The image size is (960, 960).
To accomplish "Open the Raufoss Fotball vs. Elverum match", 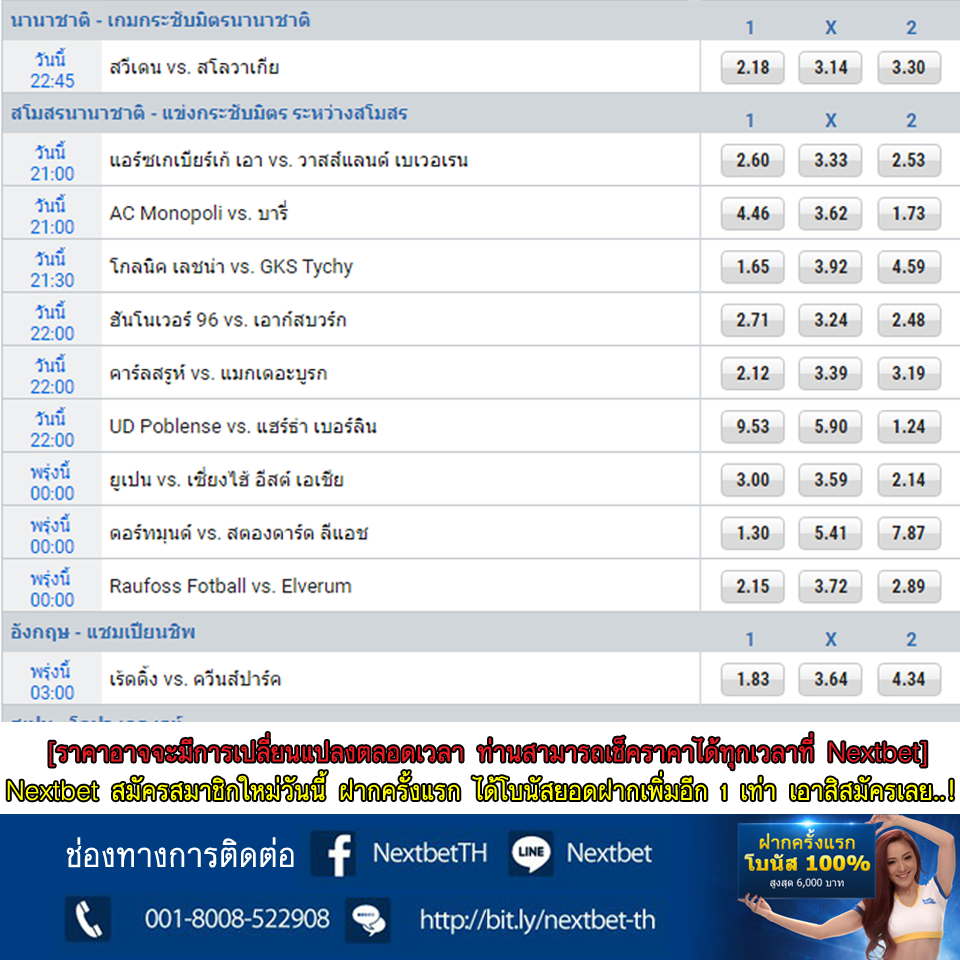I will pyautogui.click(x=230, y=587).
